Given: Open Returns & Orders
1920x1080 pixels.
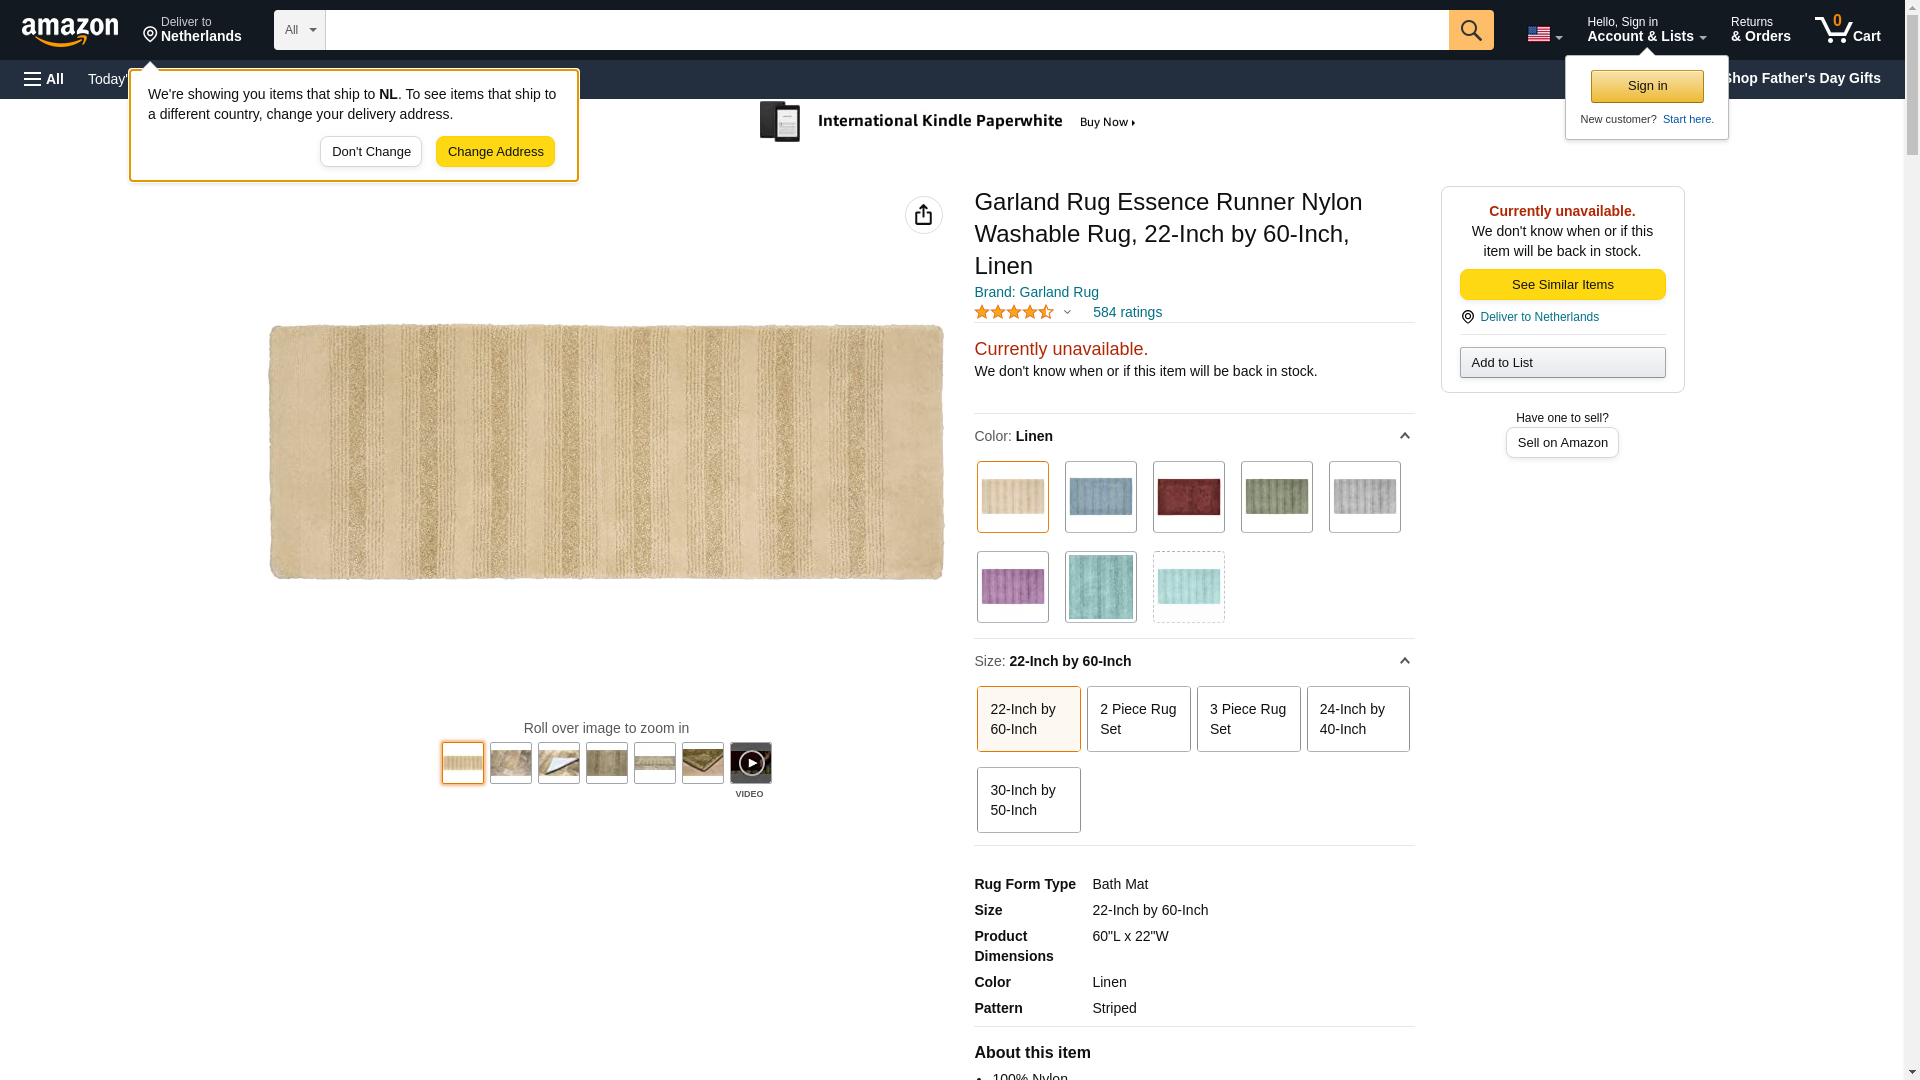Looking at the screenshot, I should [1760, 30].
